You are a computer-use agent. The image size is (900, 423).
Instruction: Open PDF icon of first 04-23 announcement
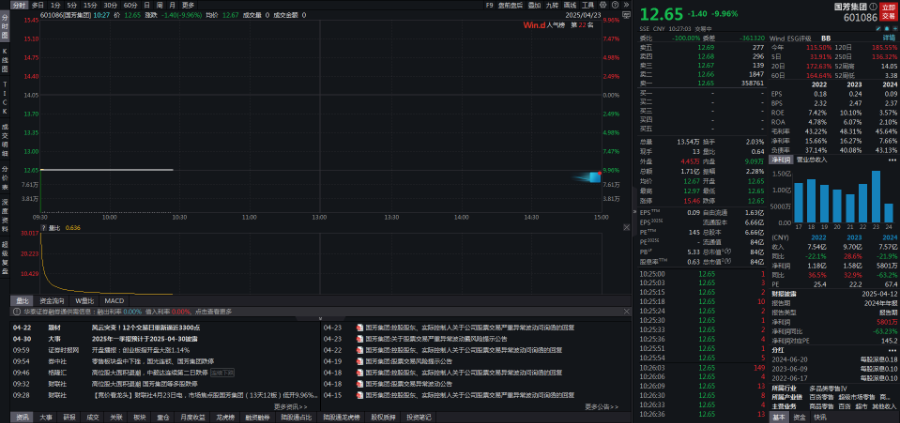click(360, 328)
